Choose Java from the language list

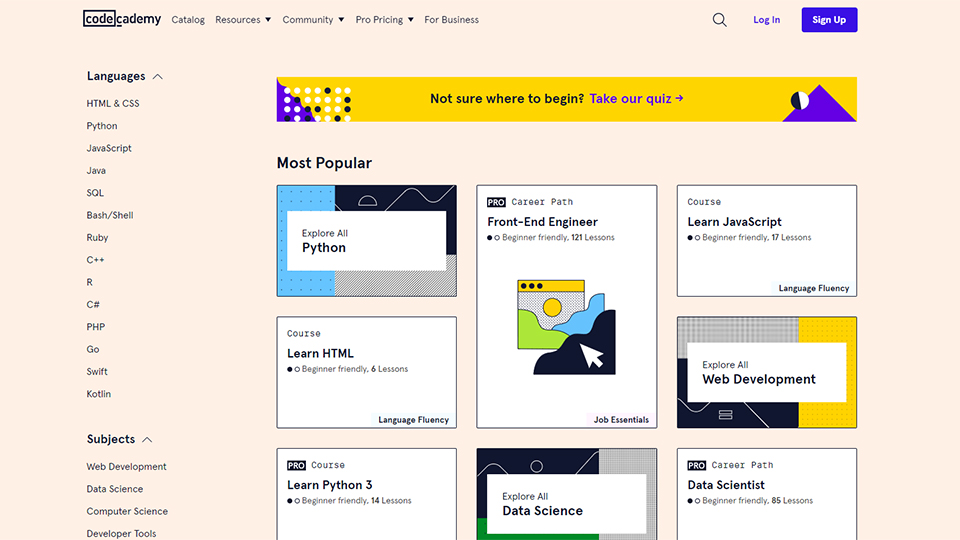96,170
